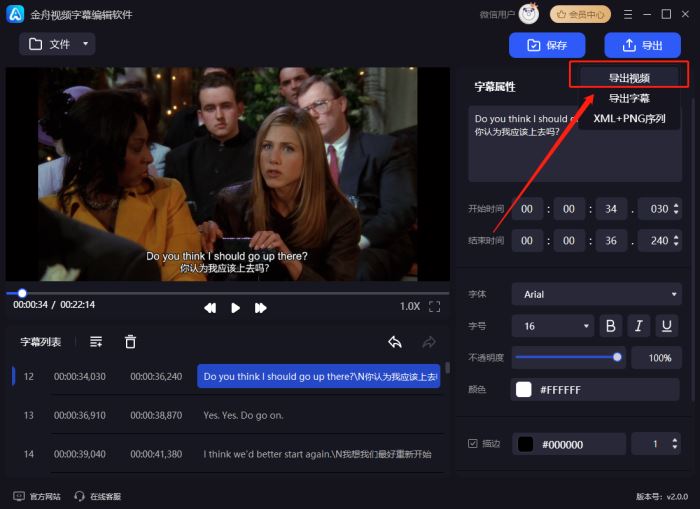Click the start time minutes field
Image resolution: width=700 pixels, height=509 pixels.
coord(569,209)
